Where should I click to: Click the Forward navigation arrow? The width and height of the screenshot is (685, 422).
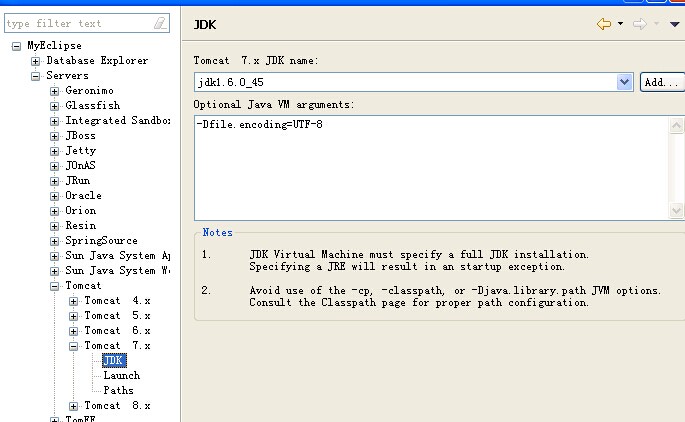pyautogui.click(x=640, y=24)
